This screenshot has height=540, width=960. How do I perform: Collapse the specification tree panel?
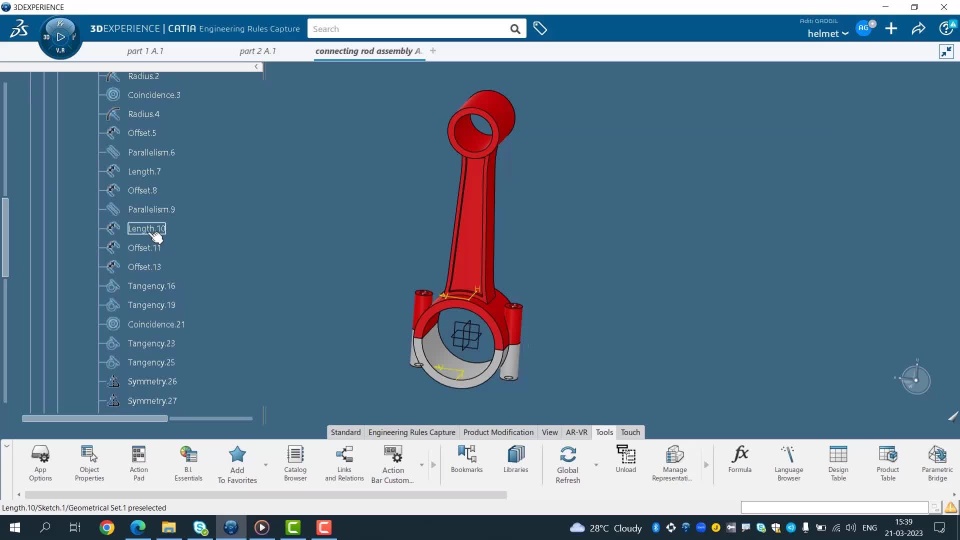pos(256,67)
